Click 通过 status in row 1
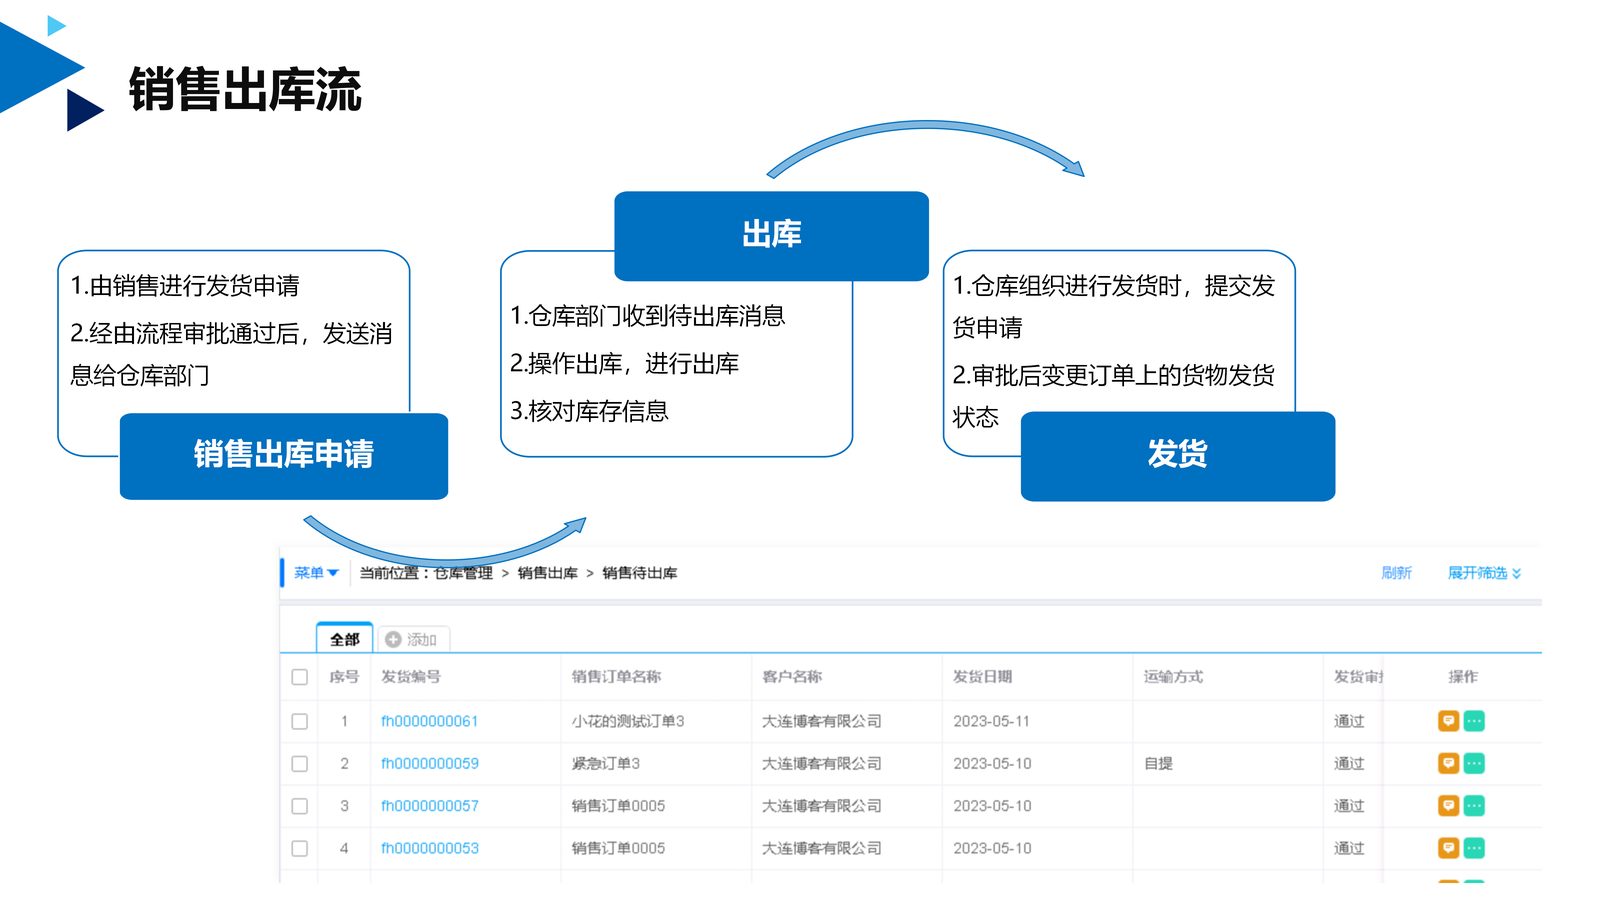The height and width of the screenshot is (900, 1600). (x=1349, y=721)
